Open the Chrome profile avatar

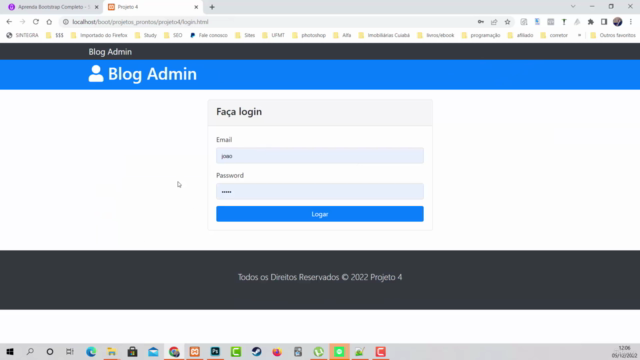tap(618, 22)
